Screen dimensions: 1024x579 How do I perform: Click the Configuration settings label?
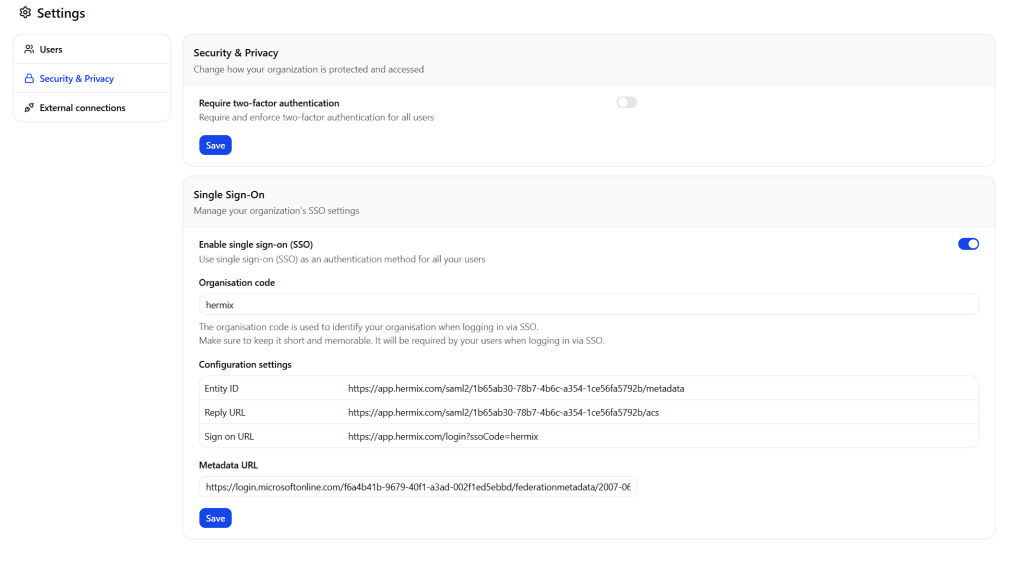pos(245,364)
